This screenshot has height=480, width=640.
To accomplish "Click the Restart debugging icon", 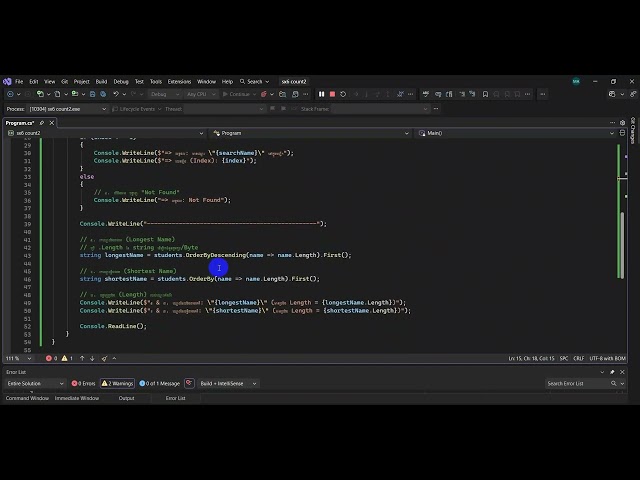I will click(343, 94).
